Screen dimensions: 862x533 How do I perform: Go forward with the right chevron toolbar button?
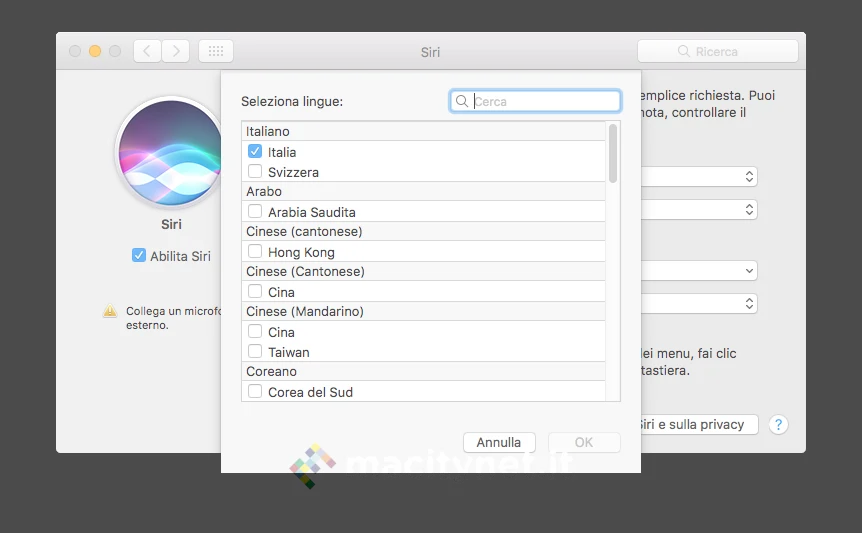(x=176, y=51)
